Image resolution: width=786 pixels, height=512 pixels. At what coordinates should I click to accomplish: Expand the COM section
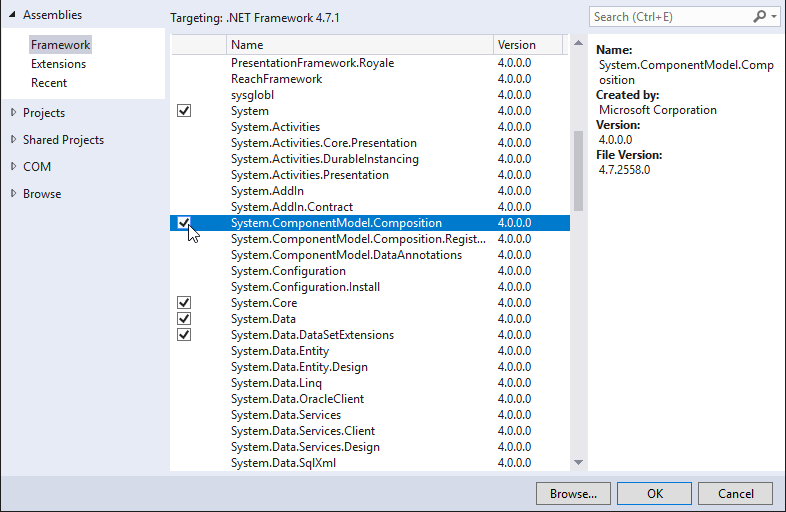pyautogui.click(x=13, y=167)
